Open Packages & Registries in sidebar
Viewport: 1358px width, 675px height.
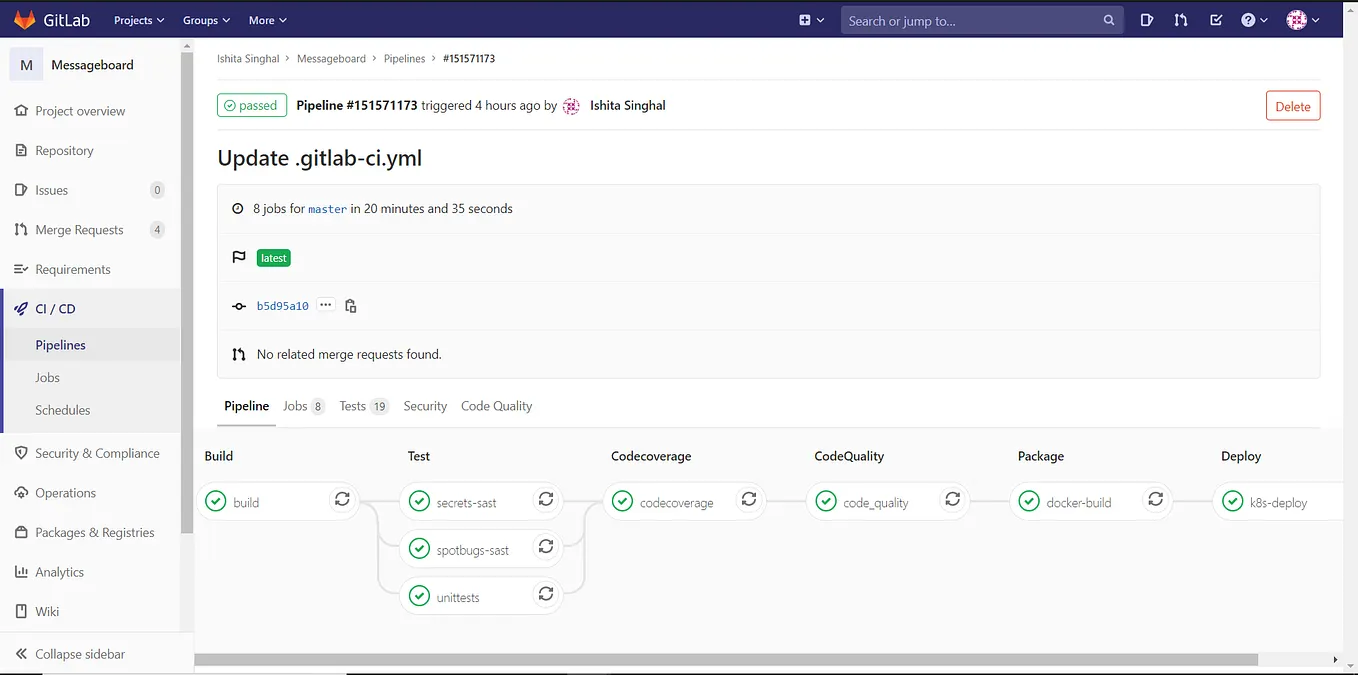[x=94, y=532]
